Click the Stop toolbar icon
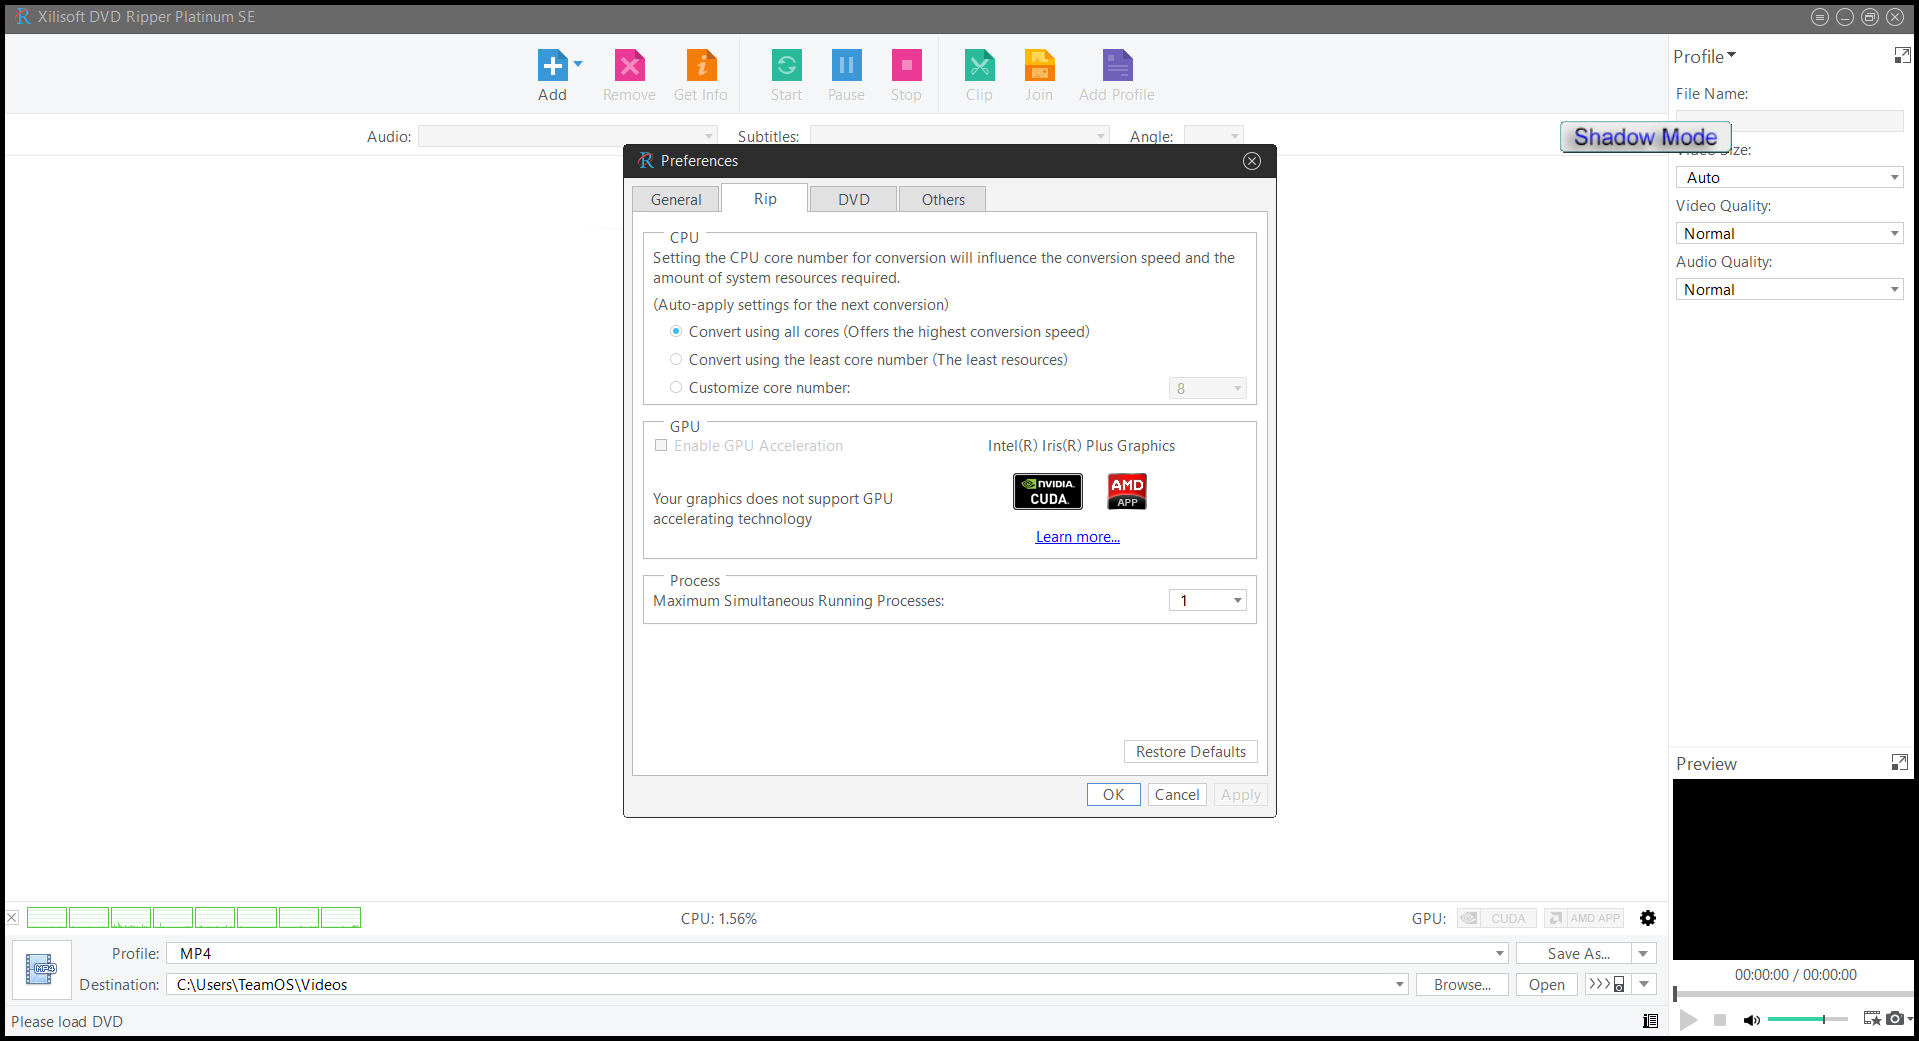Screen dimensions: 1919x1041 tap(906, 66)
